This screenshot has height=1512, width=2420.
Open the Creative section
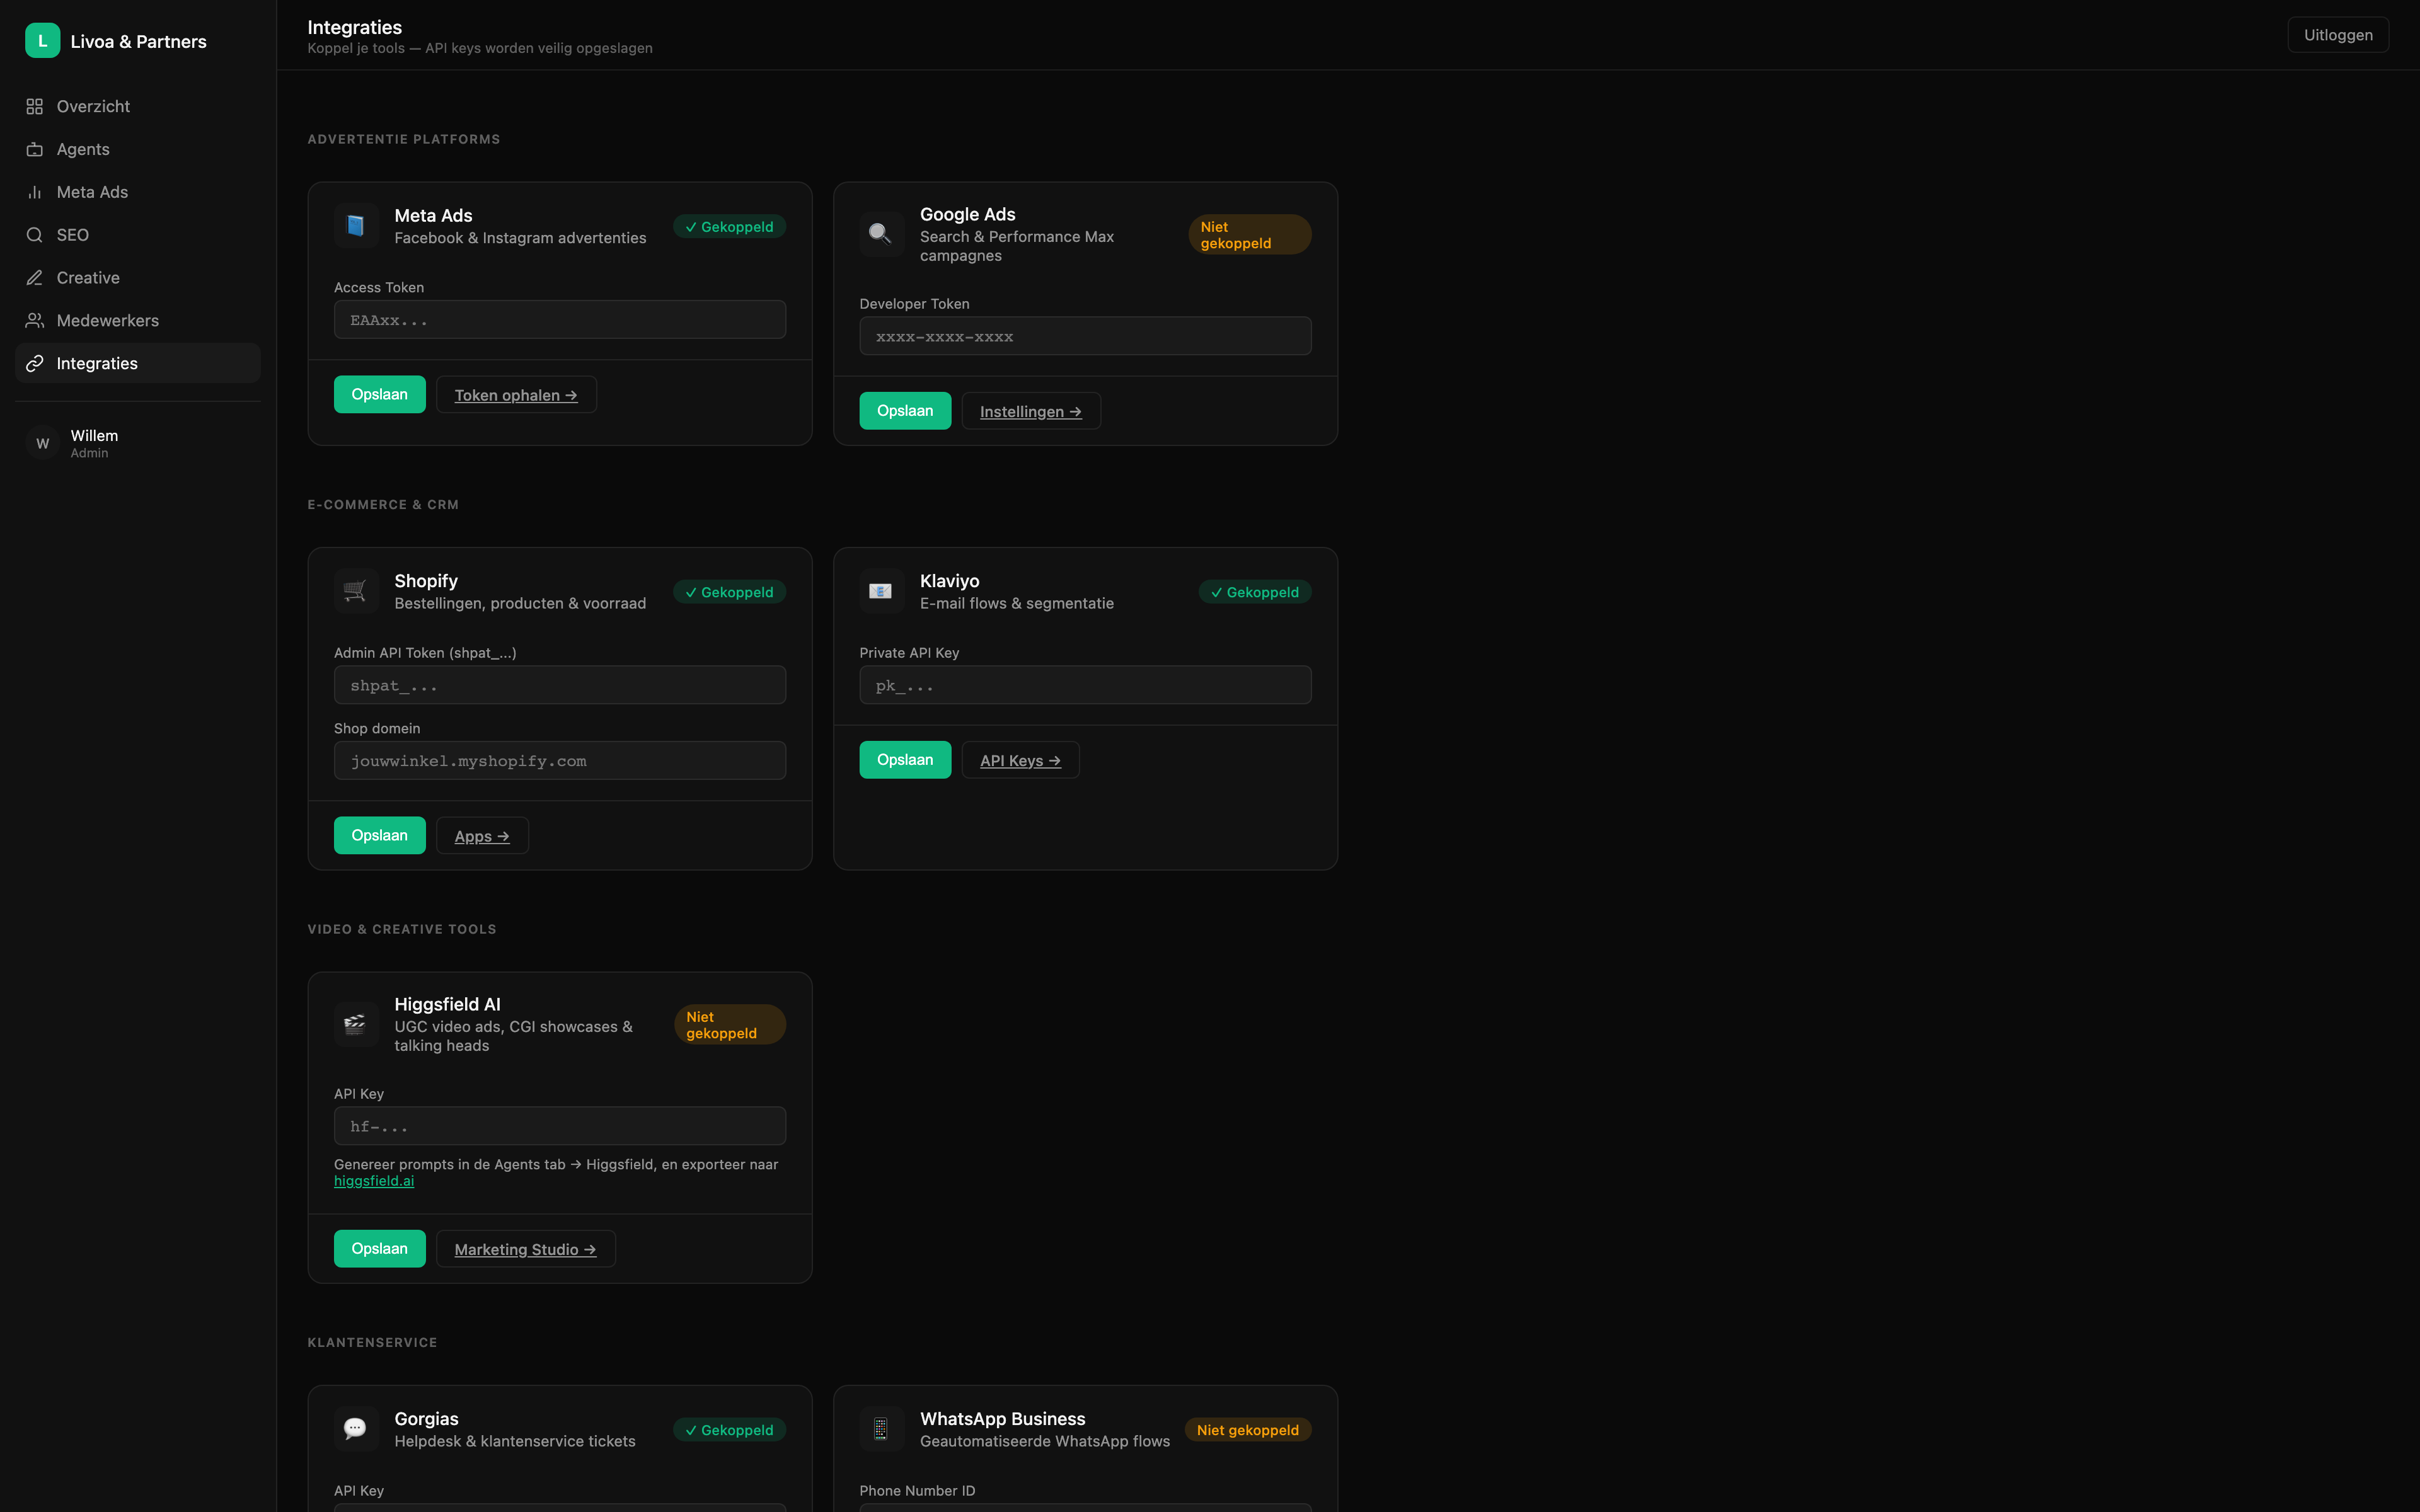click(x=138, y=278)
